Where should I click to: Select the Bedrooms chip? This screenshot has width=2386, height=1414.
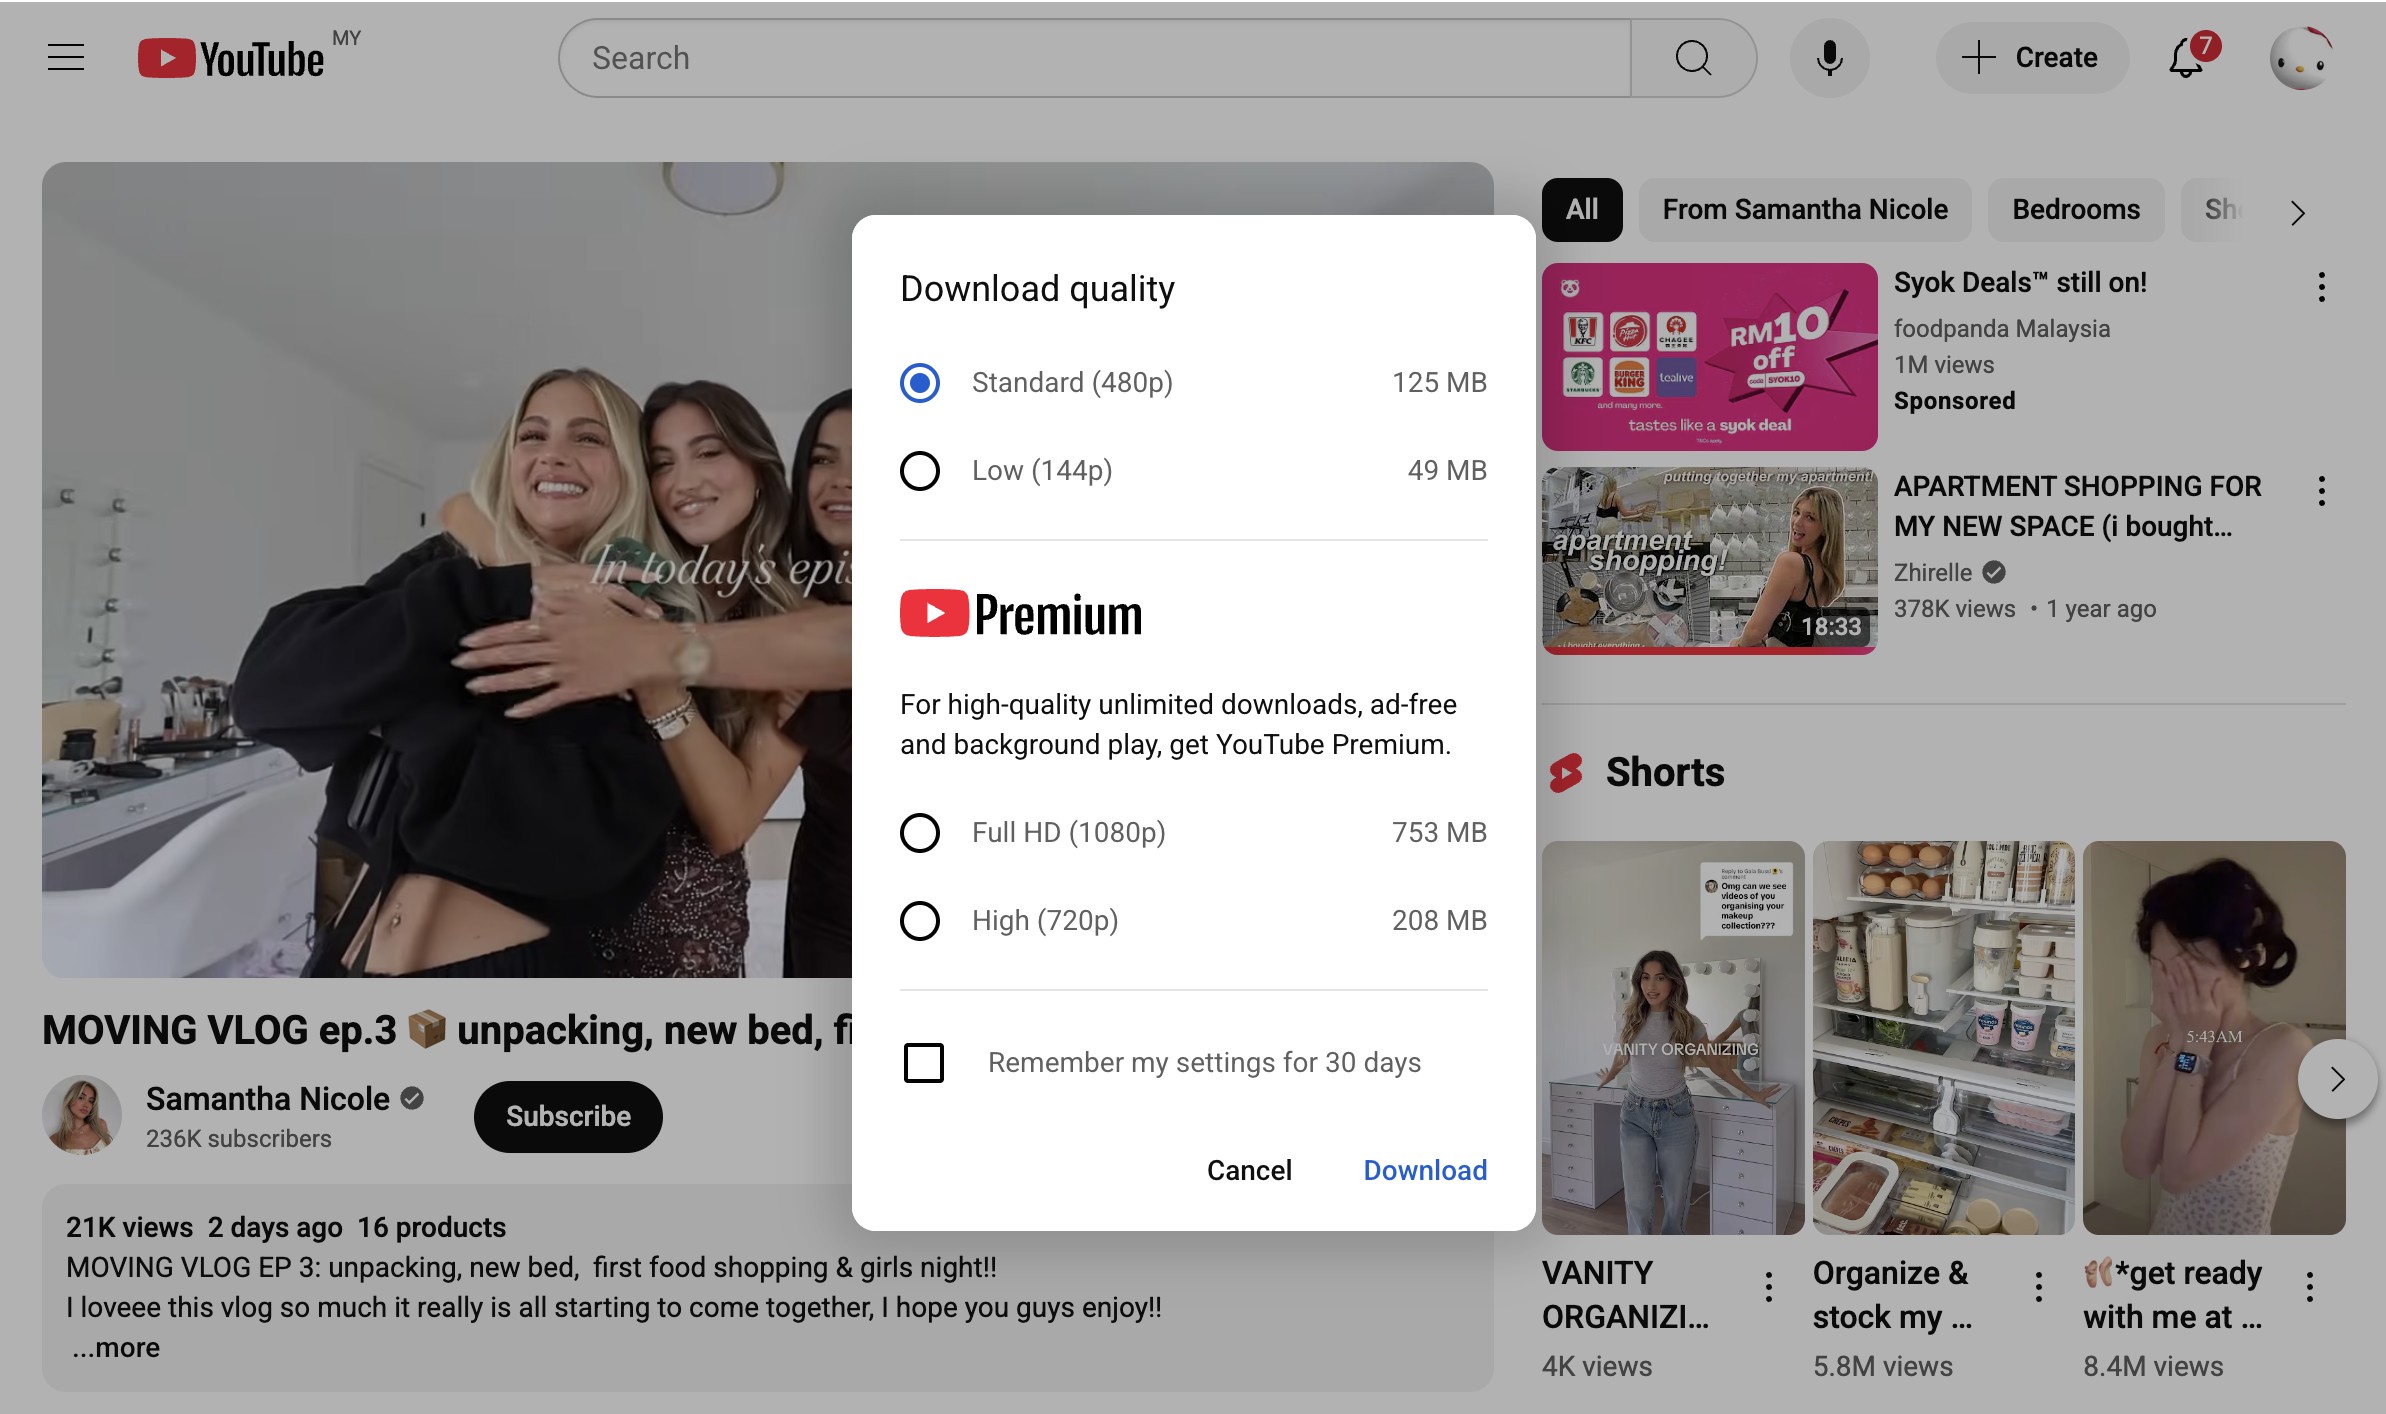2076,210
